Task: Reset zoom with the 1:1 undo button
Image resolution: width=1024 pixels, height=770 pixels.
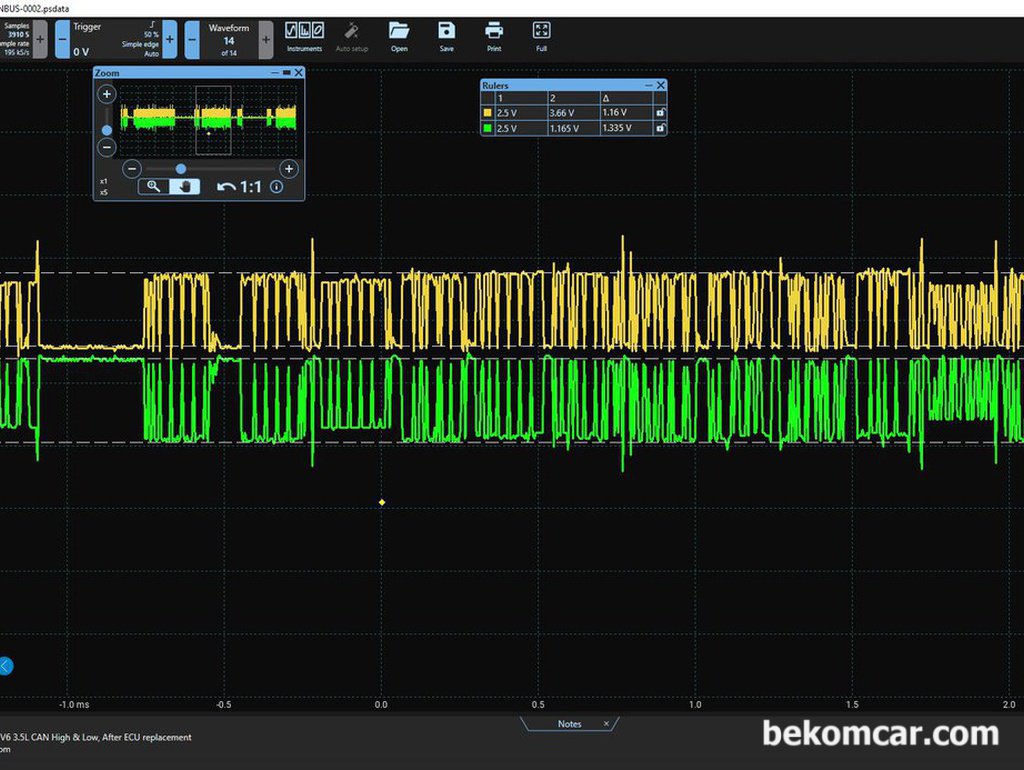Action: coord(239,187)
